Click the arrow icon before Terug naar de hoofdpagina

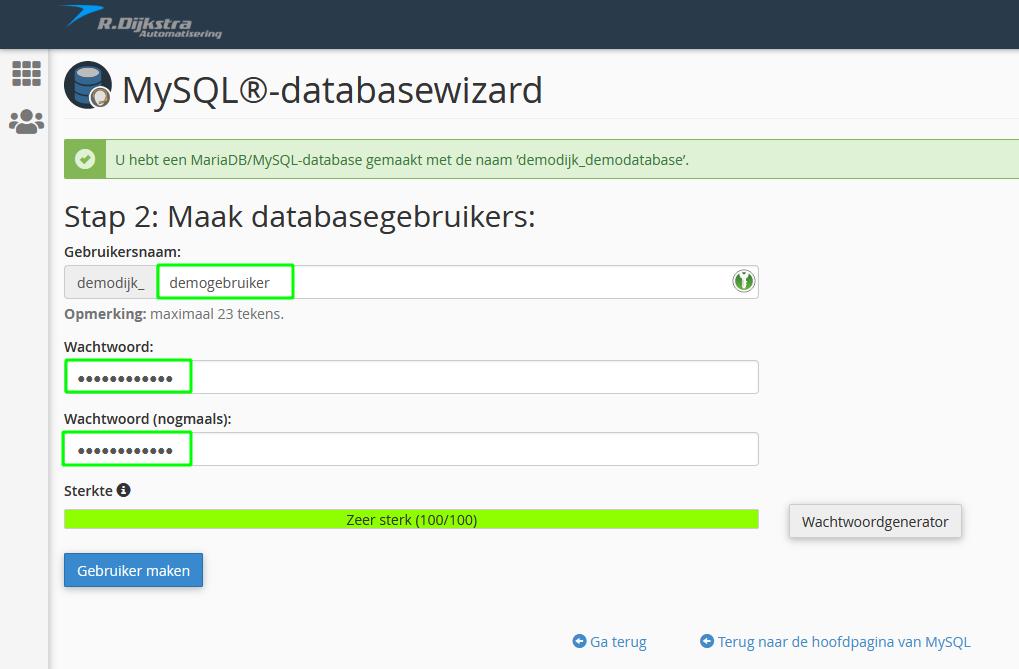tap(706, 641)
